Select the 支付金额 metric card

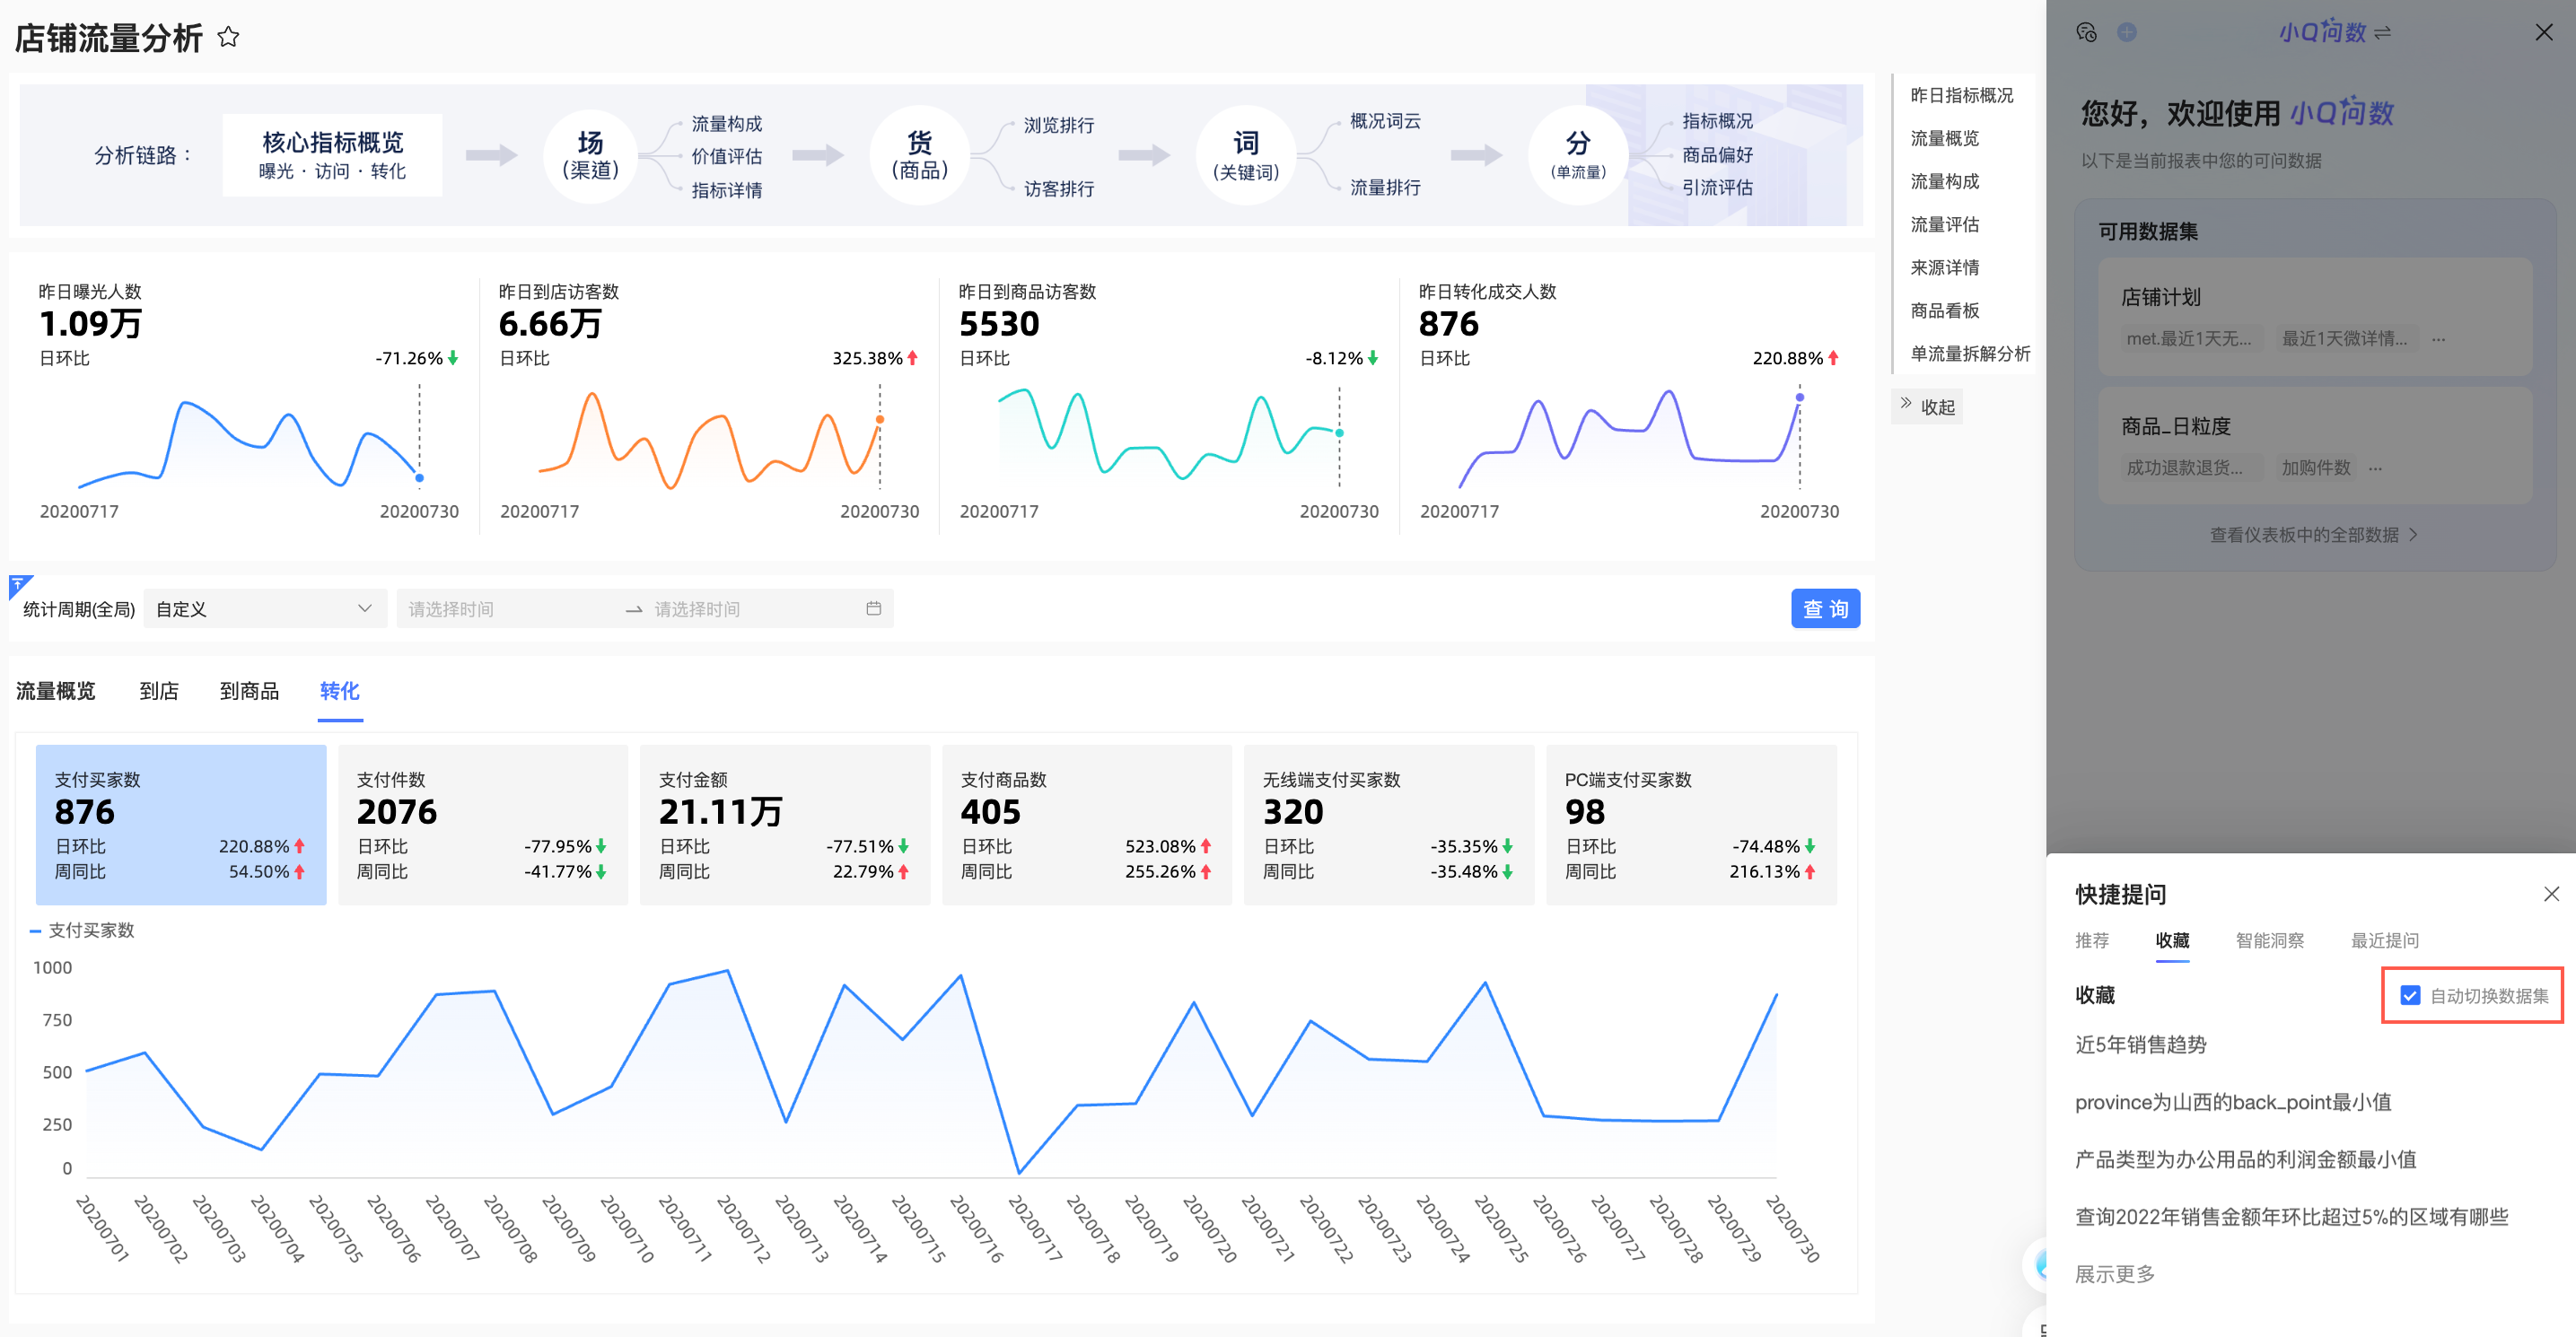pos(784,824)
